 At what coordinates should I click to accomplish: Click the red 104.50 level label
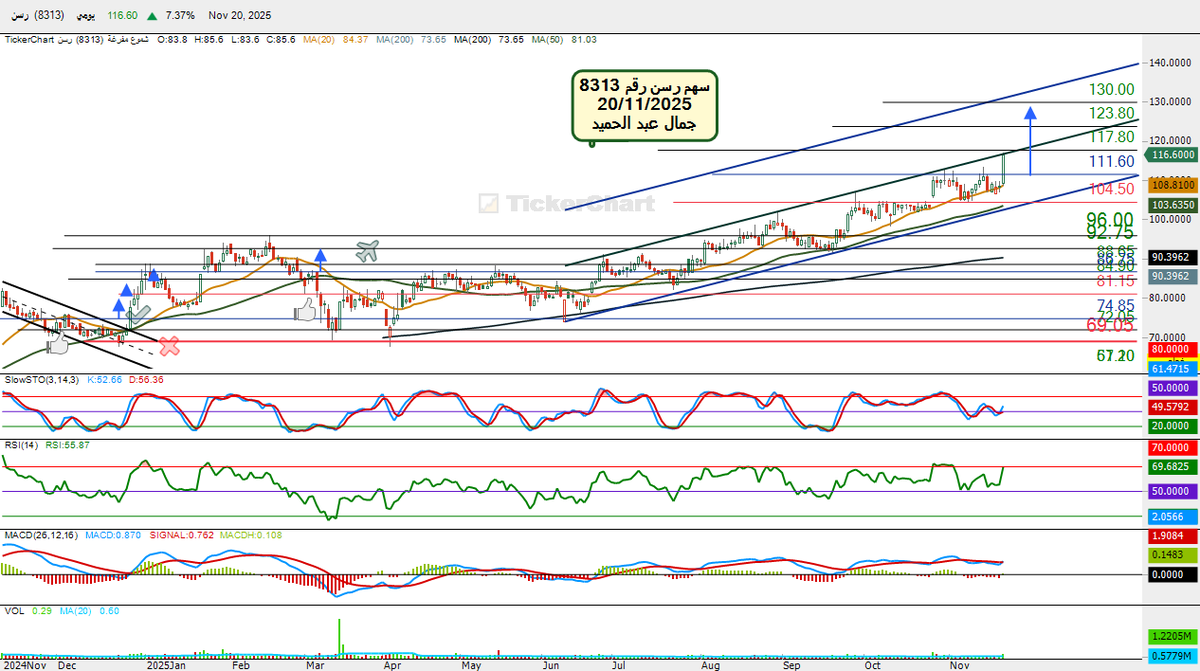(x=1110, y=188)
